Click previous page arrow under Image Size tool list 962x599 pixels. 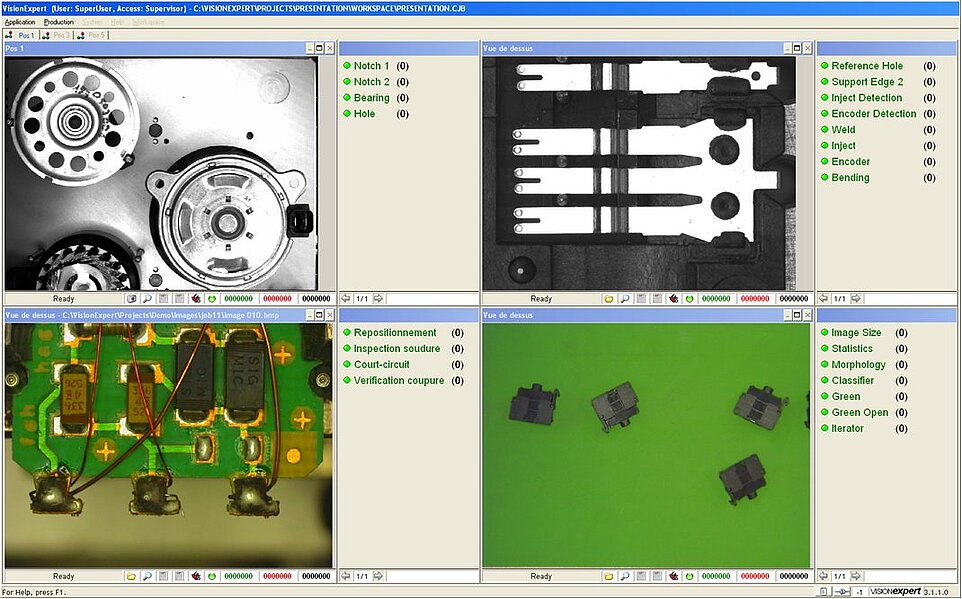824,576
